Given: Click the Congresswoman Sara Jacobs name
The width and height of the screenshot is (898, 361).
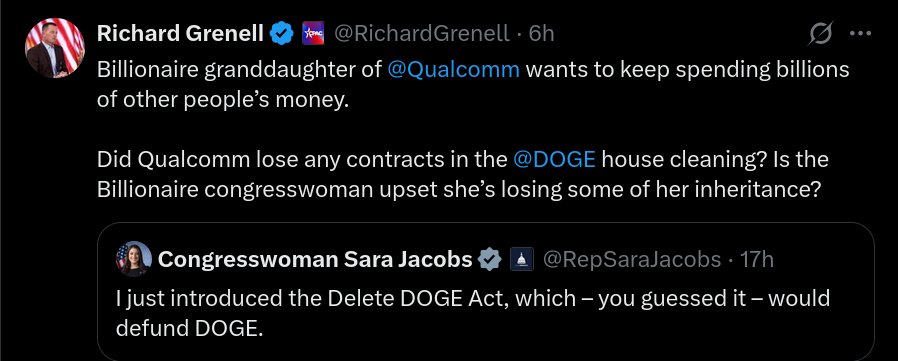Looking at the screenshot, I should (x=315, y=260).
